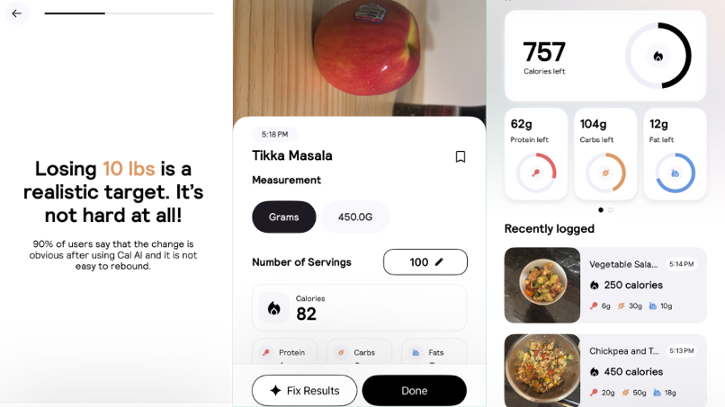Open the Fats macro card
Viewport: 725px width, 407px height.
tap(432, 353)
